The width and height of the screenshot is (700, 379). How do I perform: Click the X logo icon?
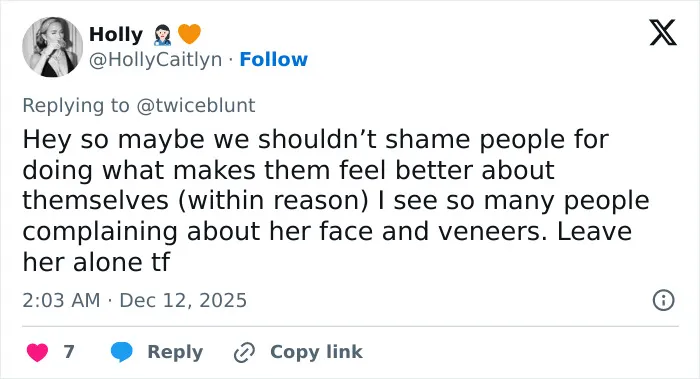coord(663,33)
